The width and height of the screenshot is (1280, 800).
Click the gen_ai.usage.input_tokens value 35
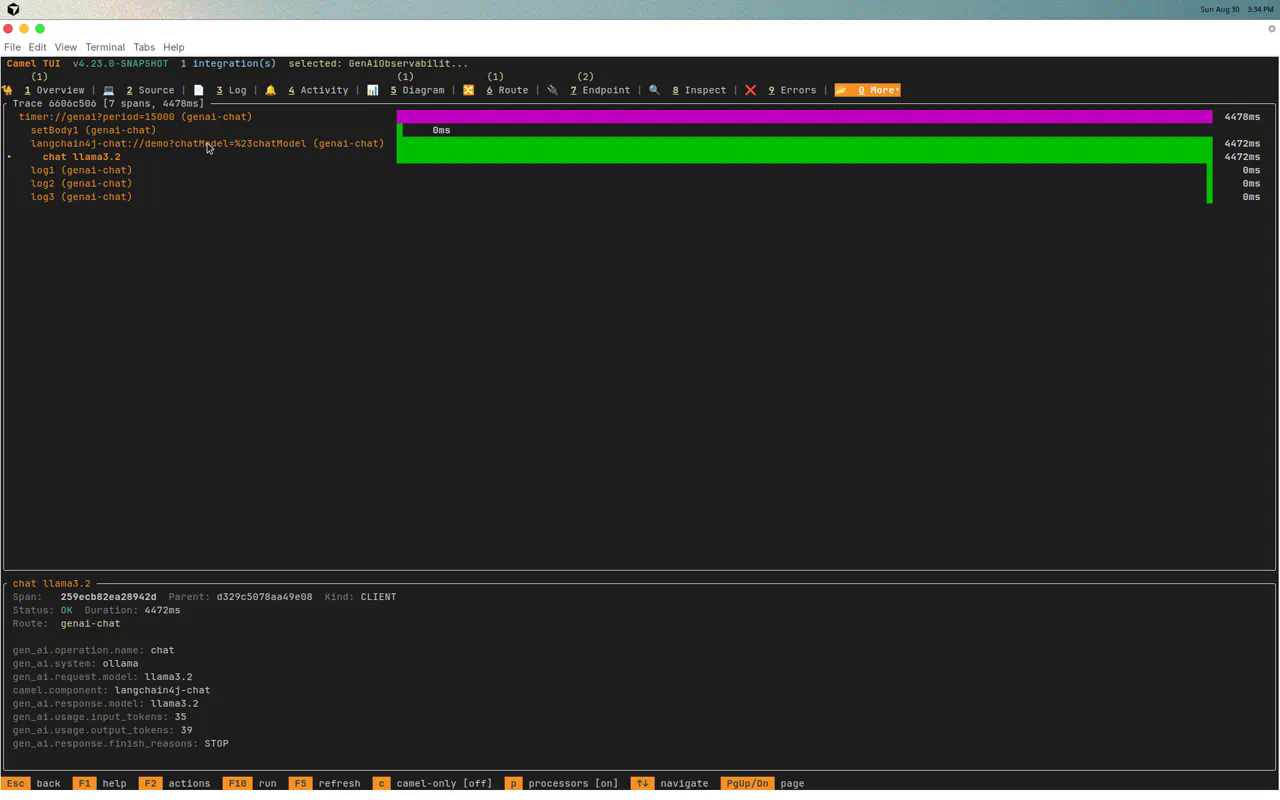coord(180,717)
